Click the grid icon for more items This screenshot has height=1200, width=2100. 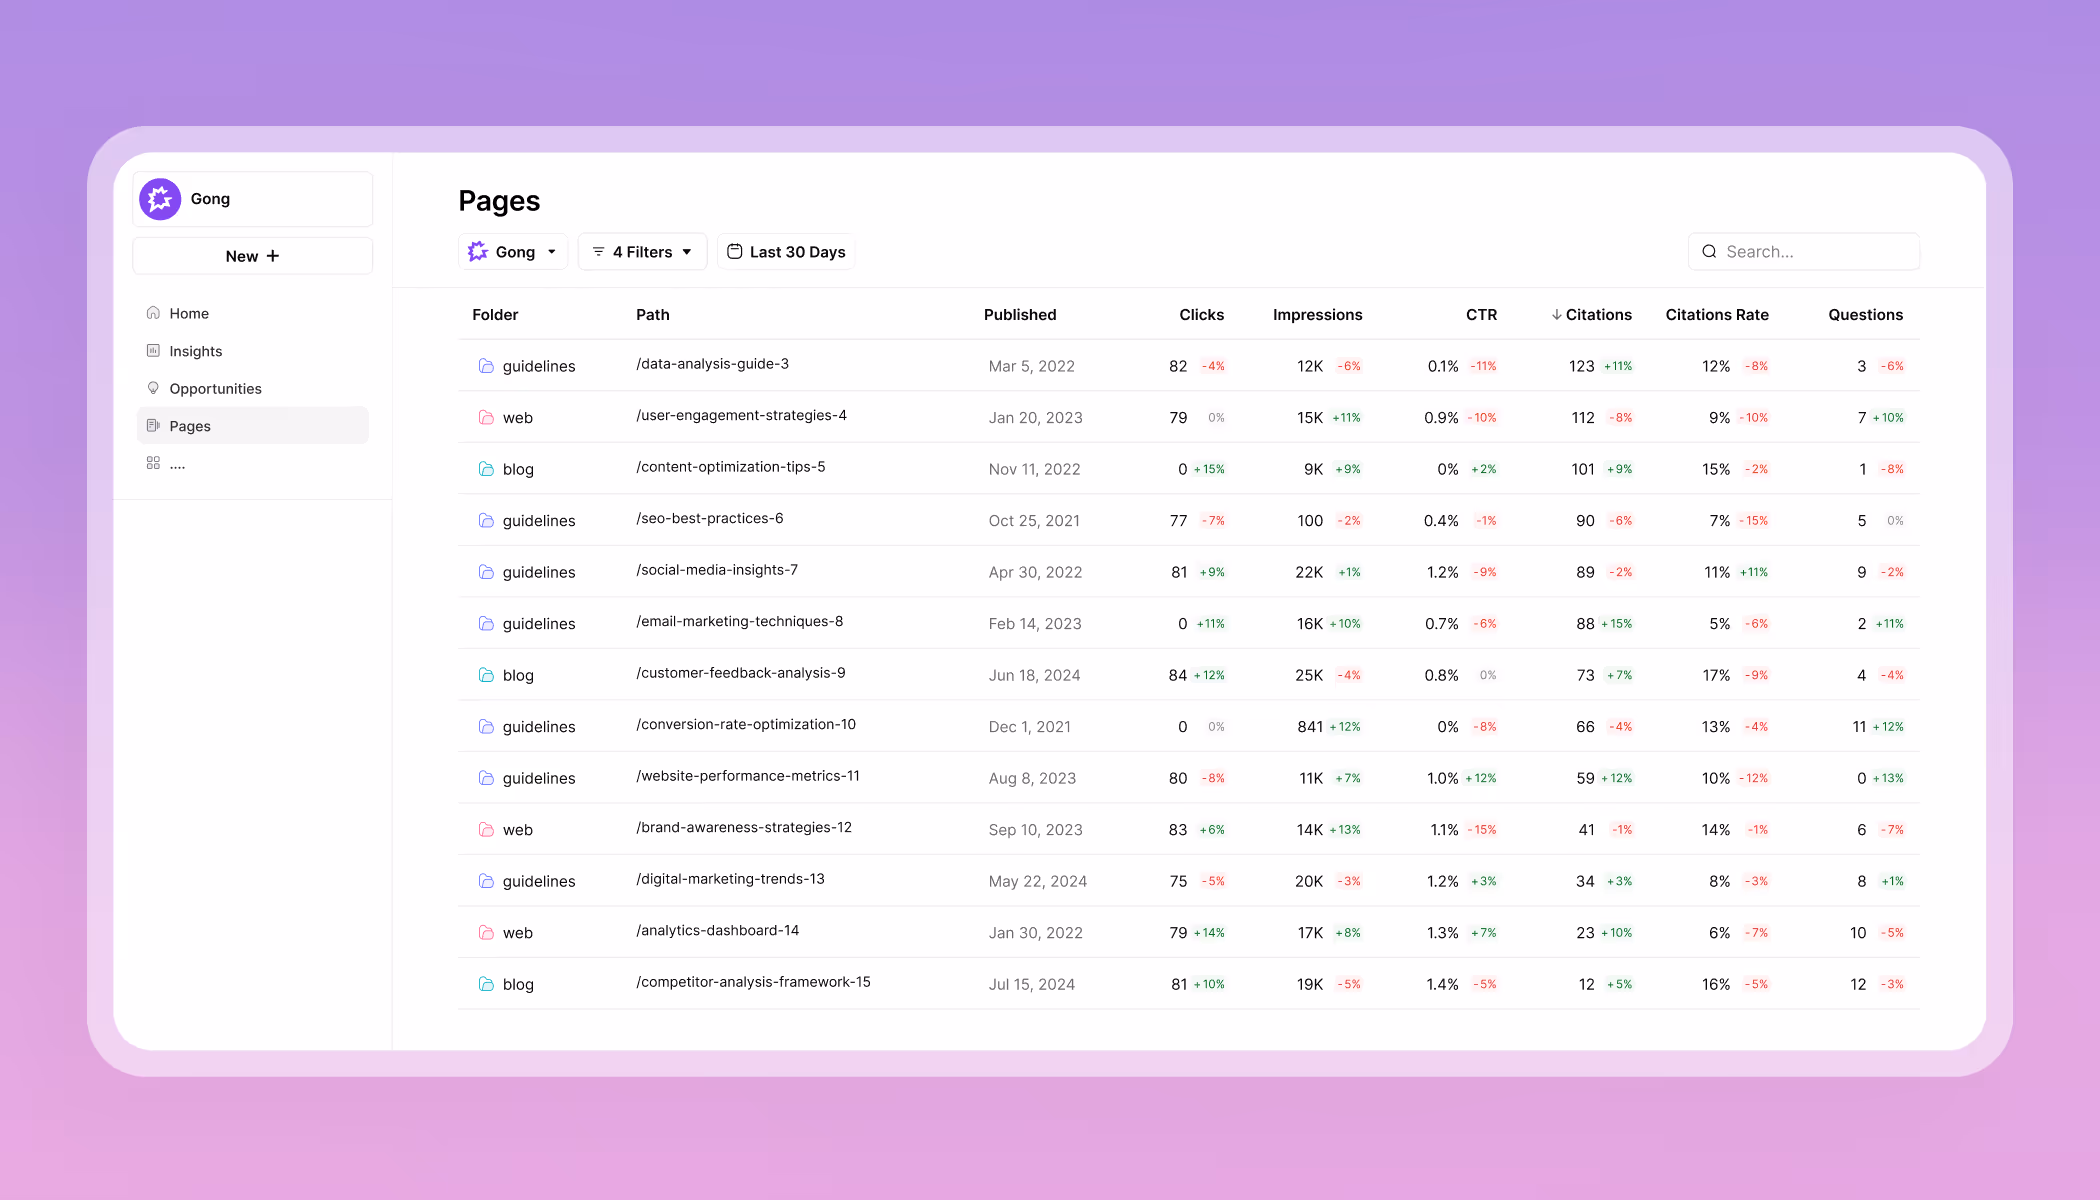[x=153, y=463]
